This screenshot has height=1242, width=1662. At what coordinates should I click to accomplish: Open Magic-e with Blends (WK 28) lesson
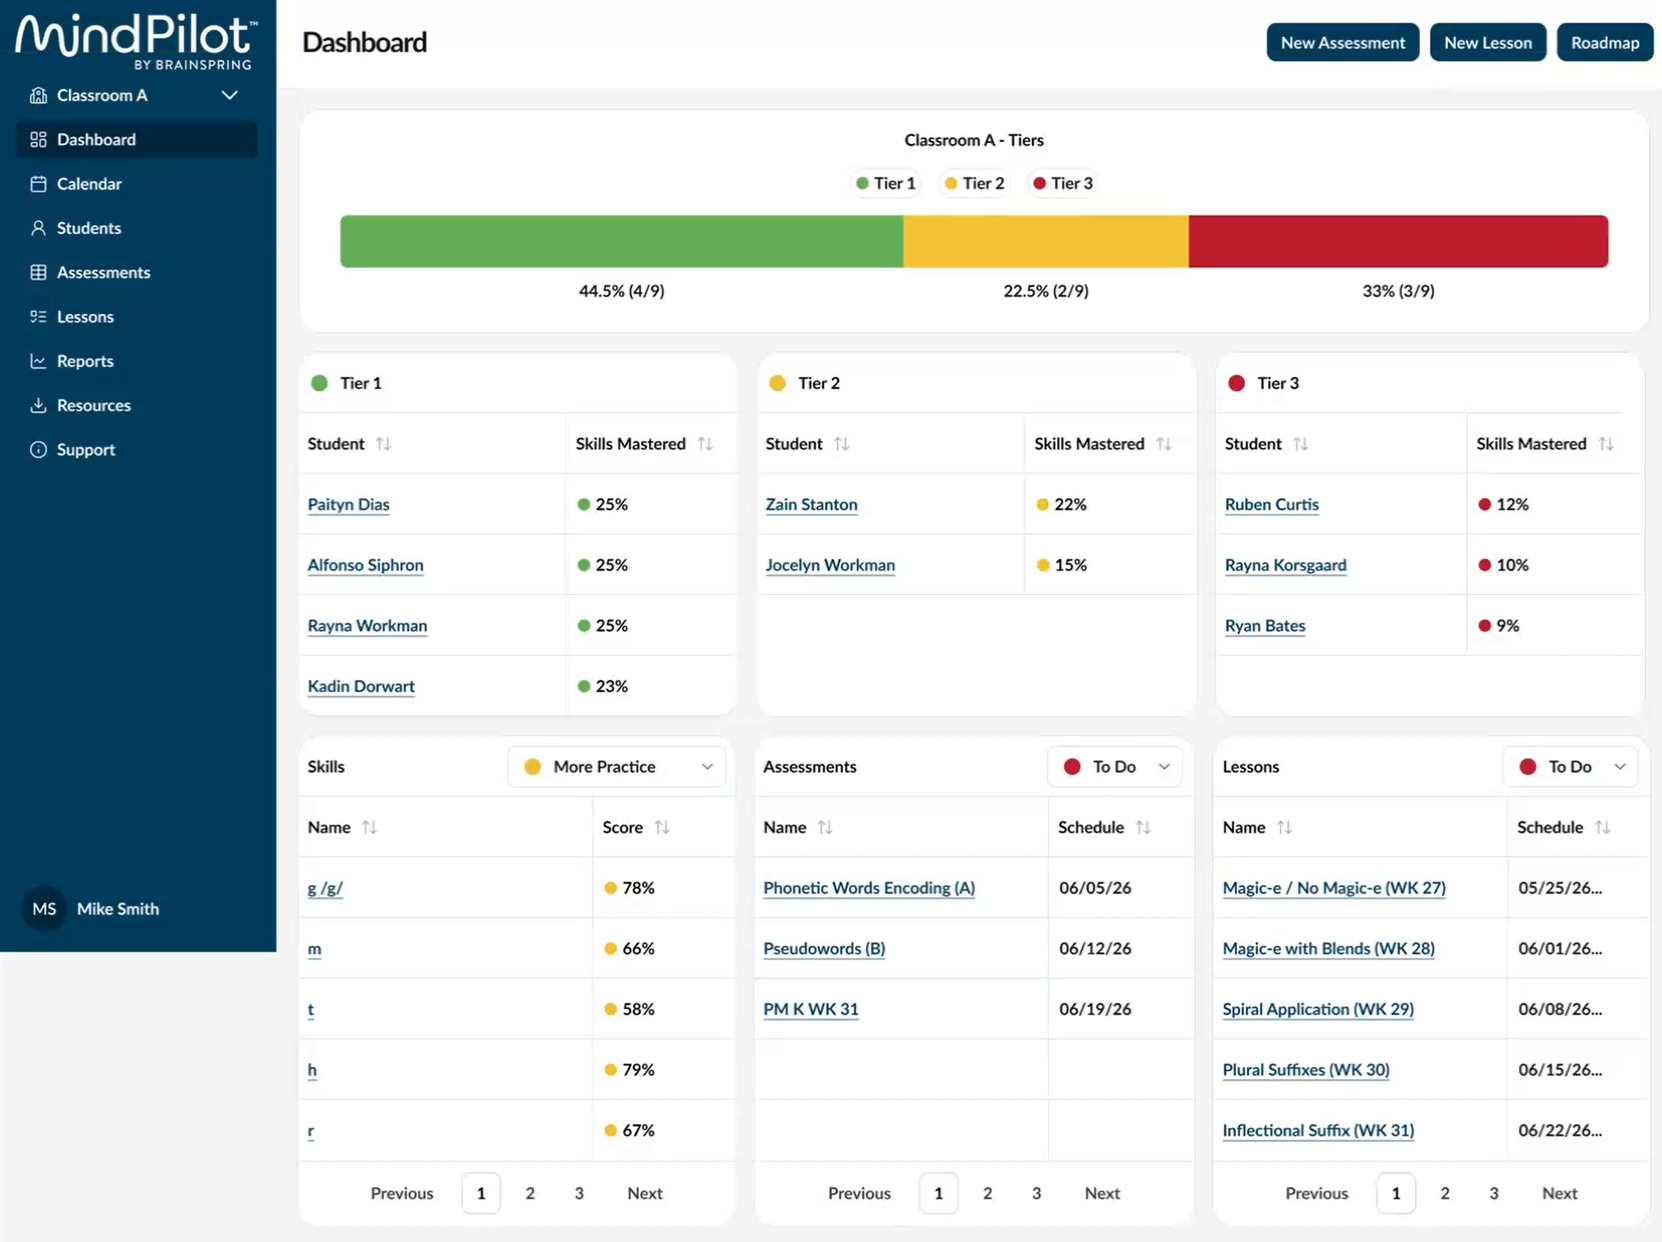pyautogui.click(x=1328, y=949)
